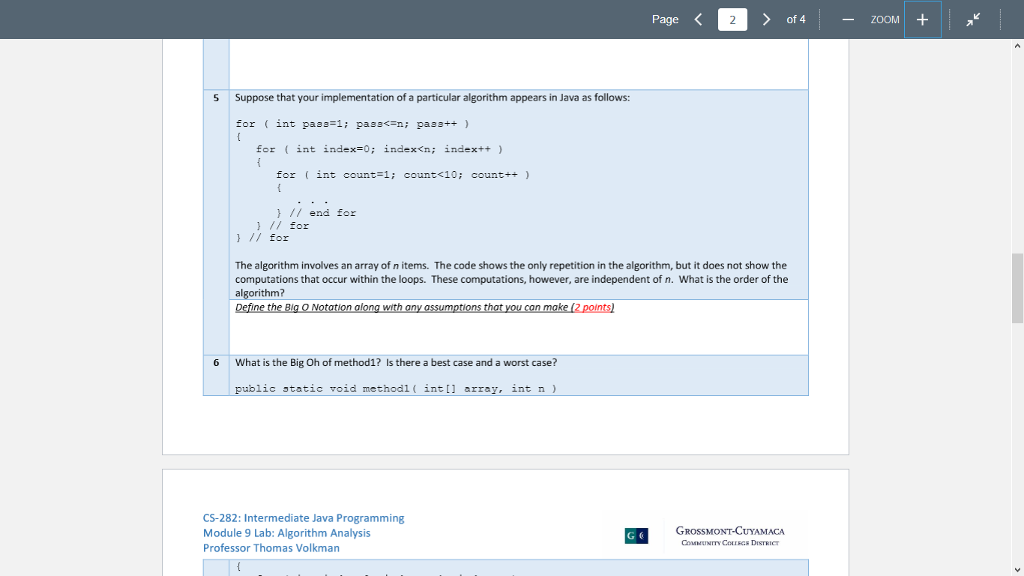
Task: Select the page number input showing 2
Action: click(732, 18)
